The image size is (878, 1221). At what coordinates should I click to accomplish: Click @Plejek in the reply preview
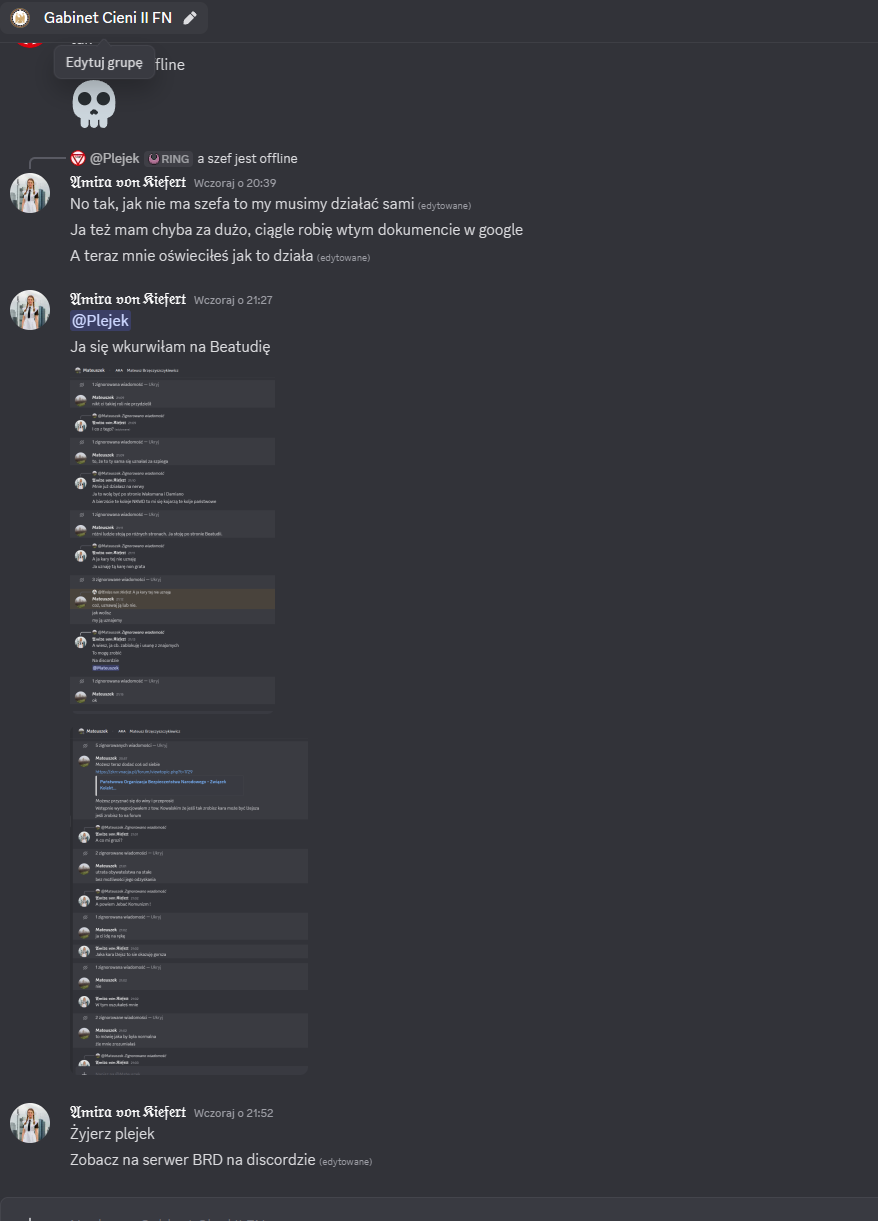[x=114, y=158]
